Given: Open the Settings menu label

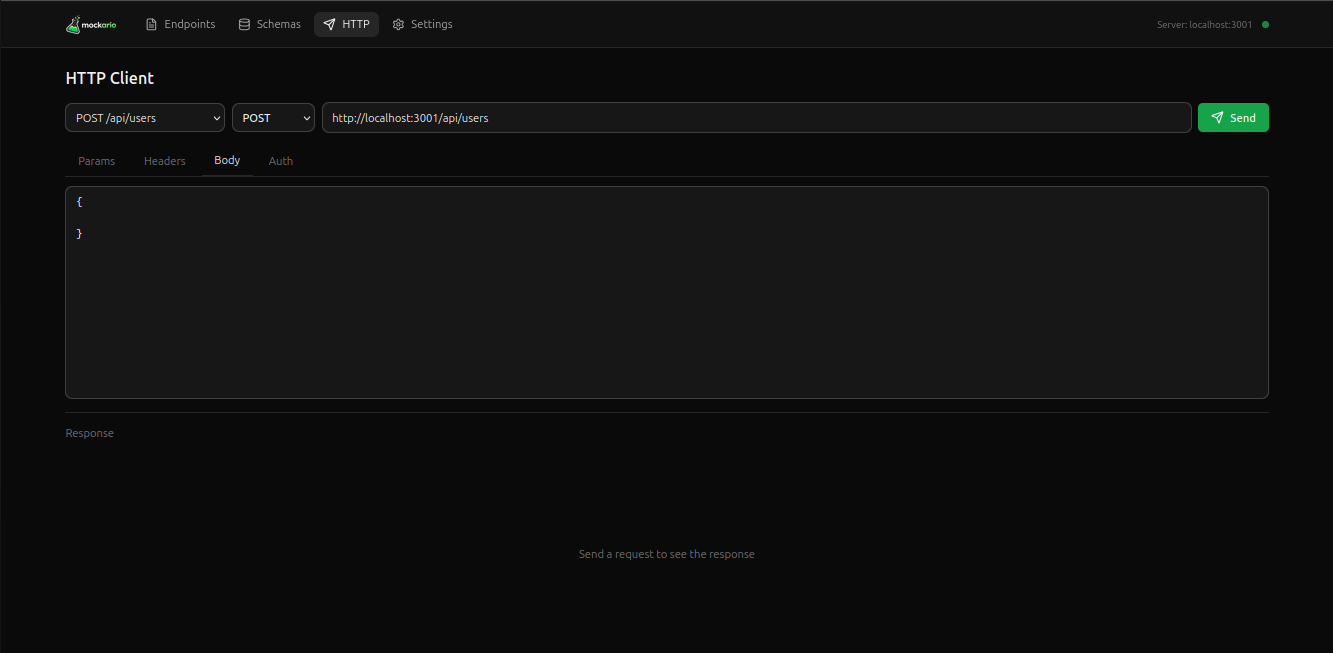Looking at the screenshot, I should click(x=431, y=25).
